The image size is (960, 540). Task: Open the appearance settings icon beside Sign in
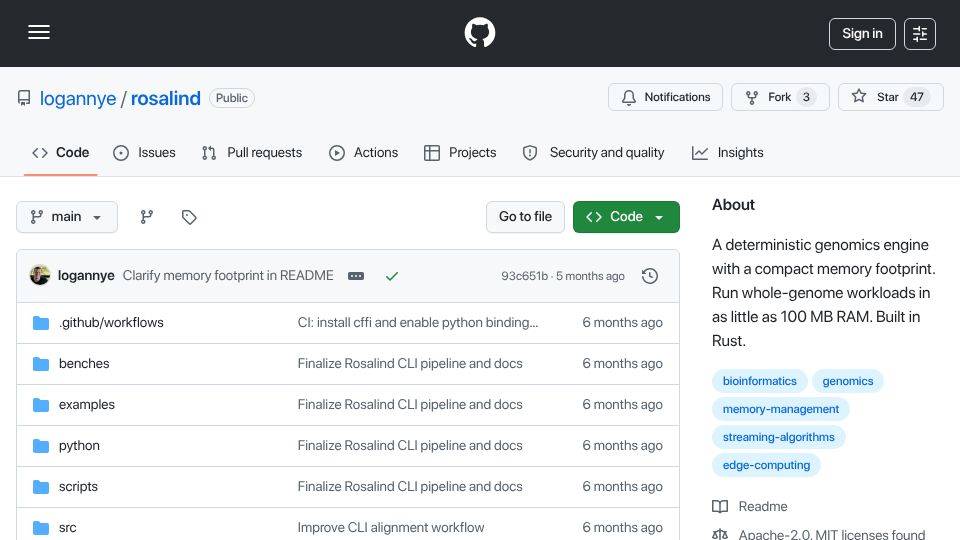pyautogui.click(x=920, y=34)
